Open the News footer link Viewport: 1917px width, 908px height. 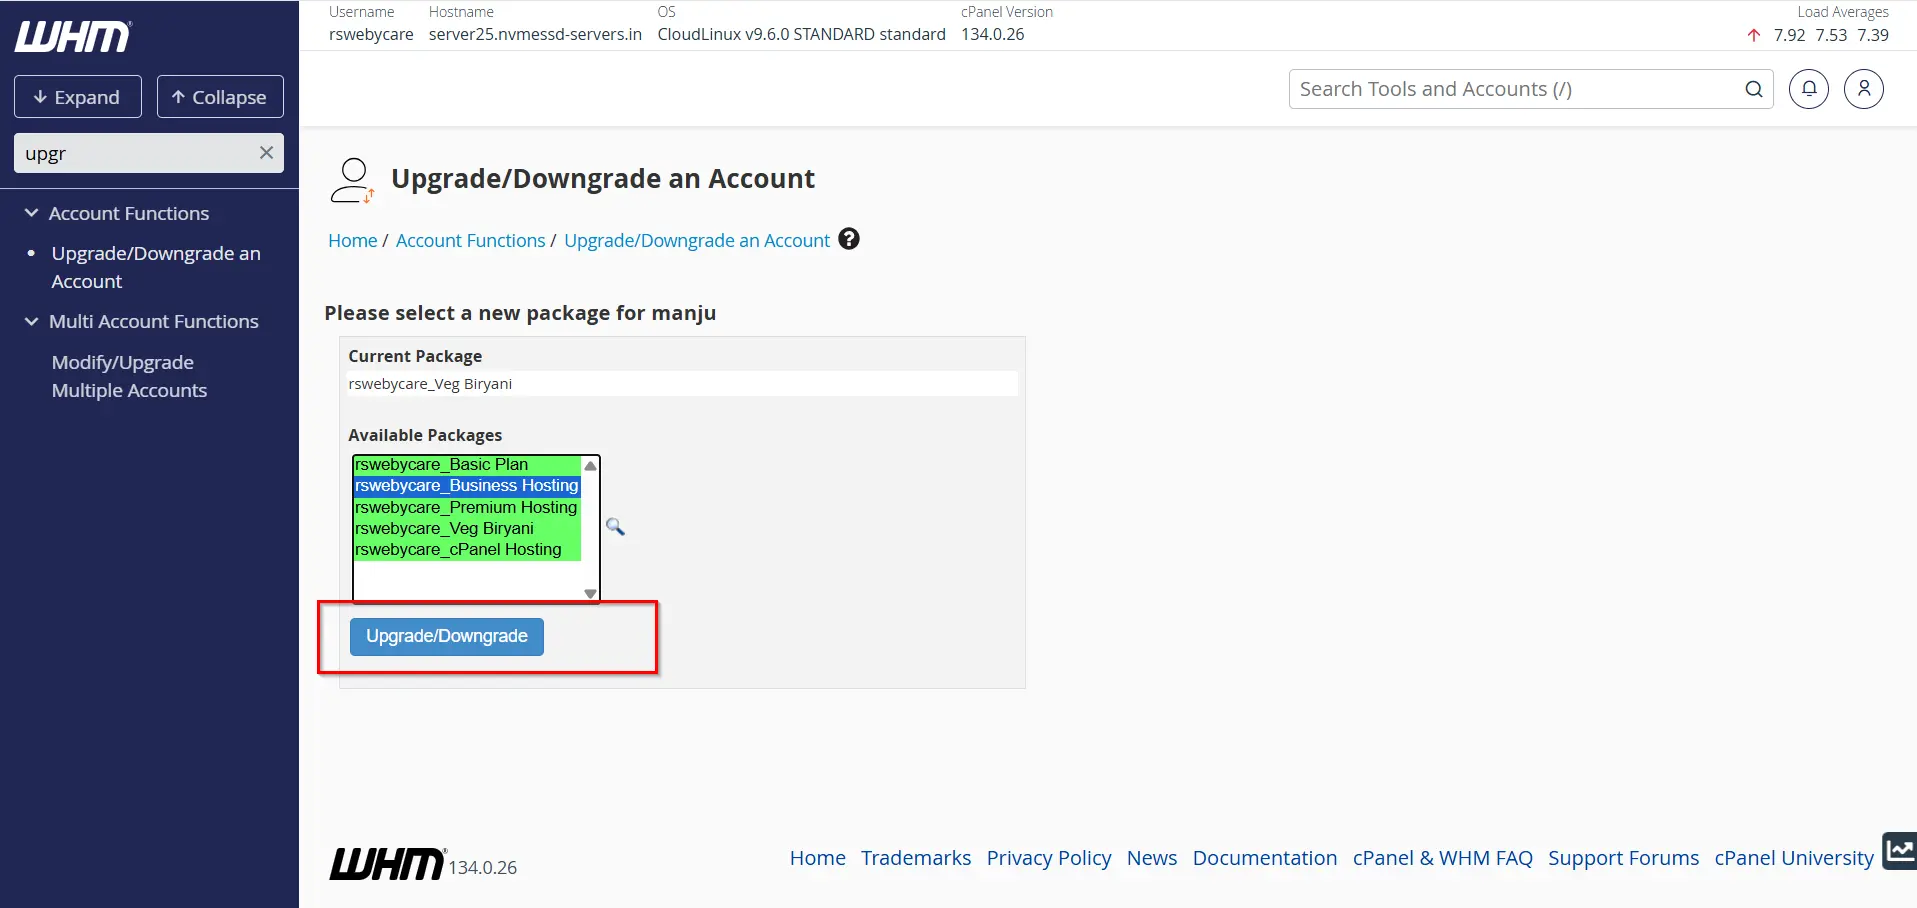tap(1152, 858)
